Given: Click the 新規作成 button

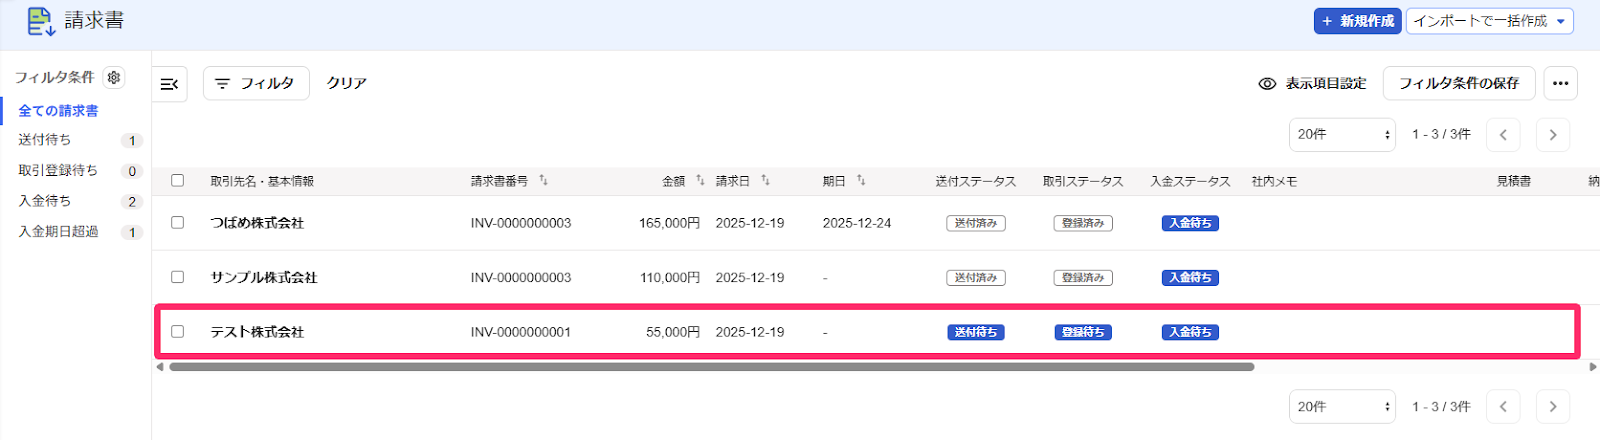Looking at the screenshot, I should 1357,21.
